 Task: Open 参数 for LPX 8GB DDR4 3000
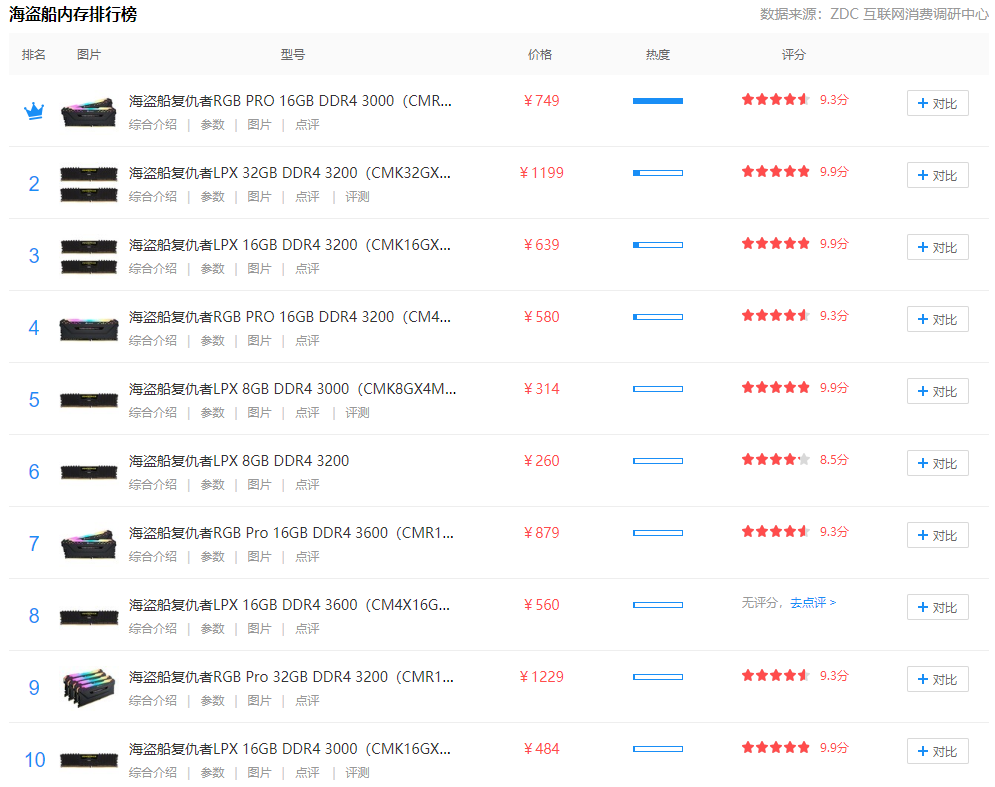pos(212,413)
